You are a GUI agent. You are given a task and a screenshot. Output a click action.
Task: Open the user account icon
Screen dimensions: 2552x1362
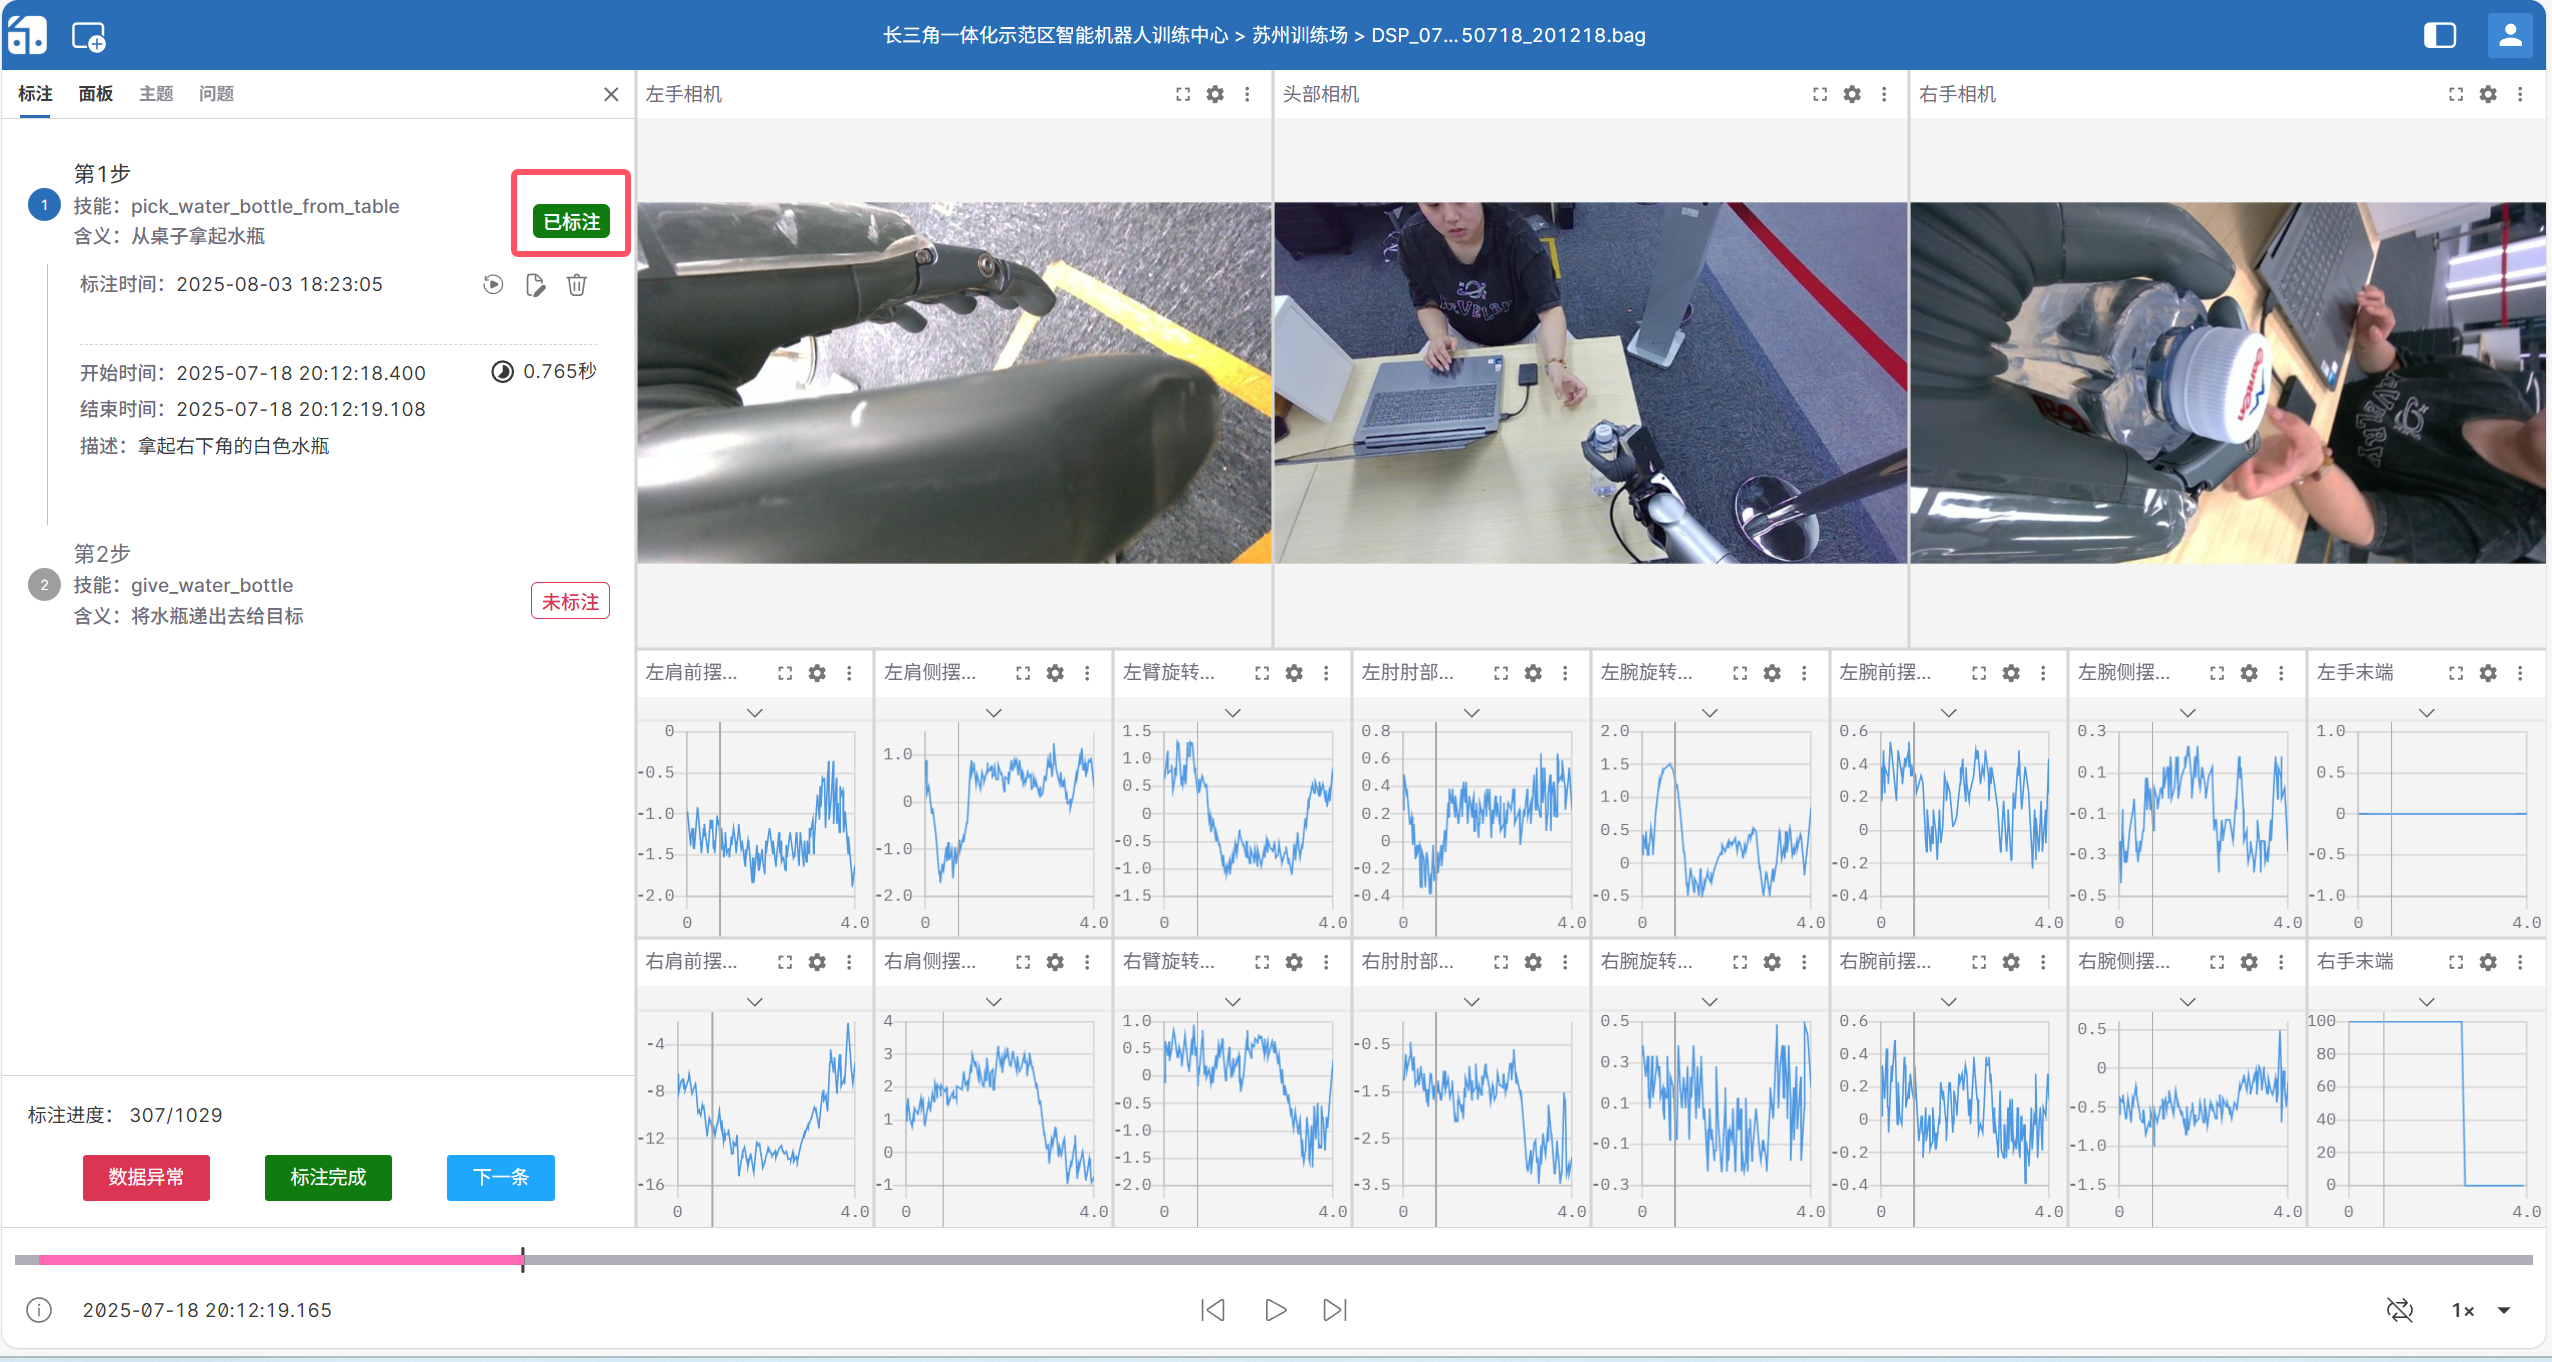coord(2509,35)
